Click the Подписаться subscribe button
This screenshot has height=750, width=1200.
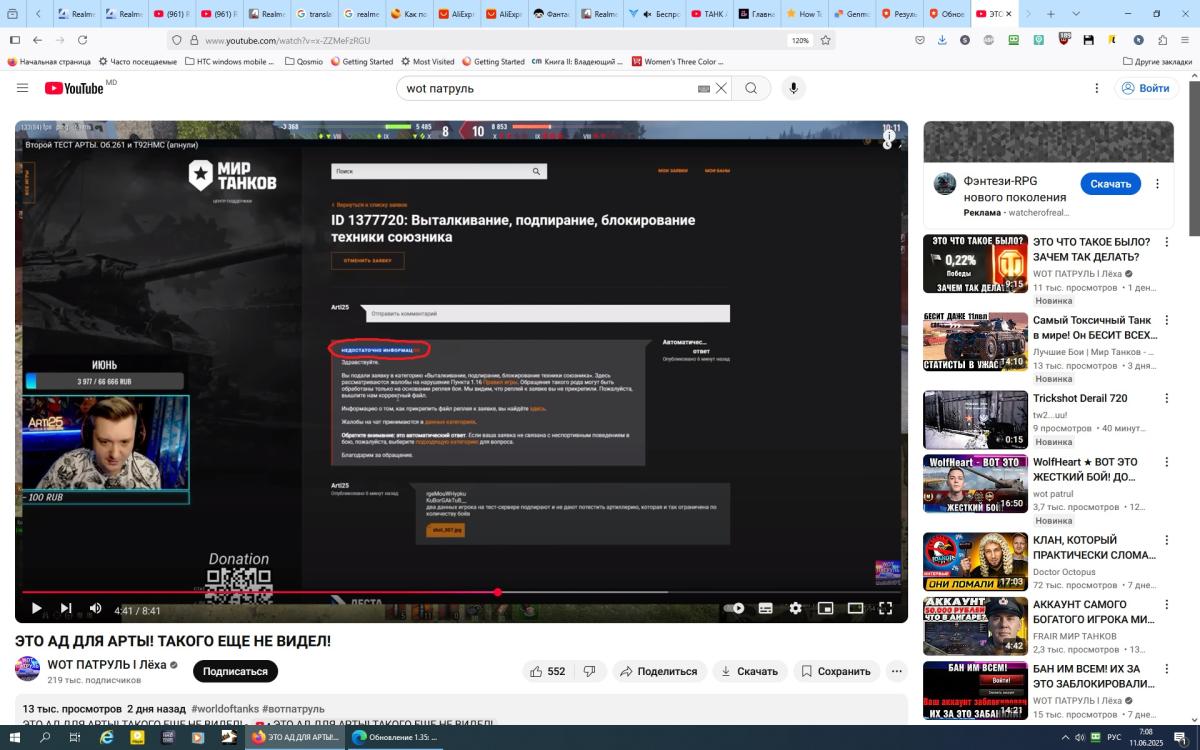pyautogui.click(x=235, y=671)
